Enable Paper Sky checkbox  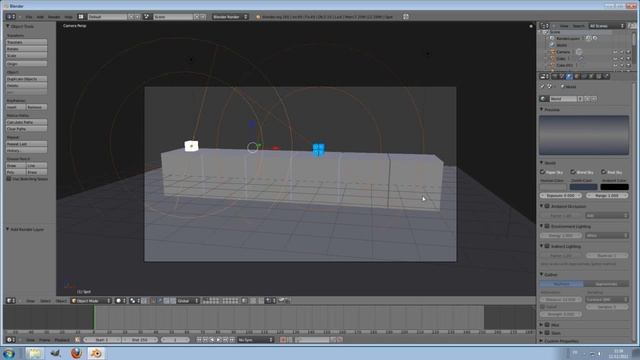coord(543,172)
